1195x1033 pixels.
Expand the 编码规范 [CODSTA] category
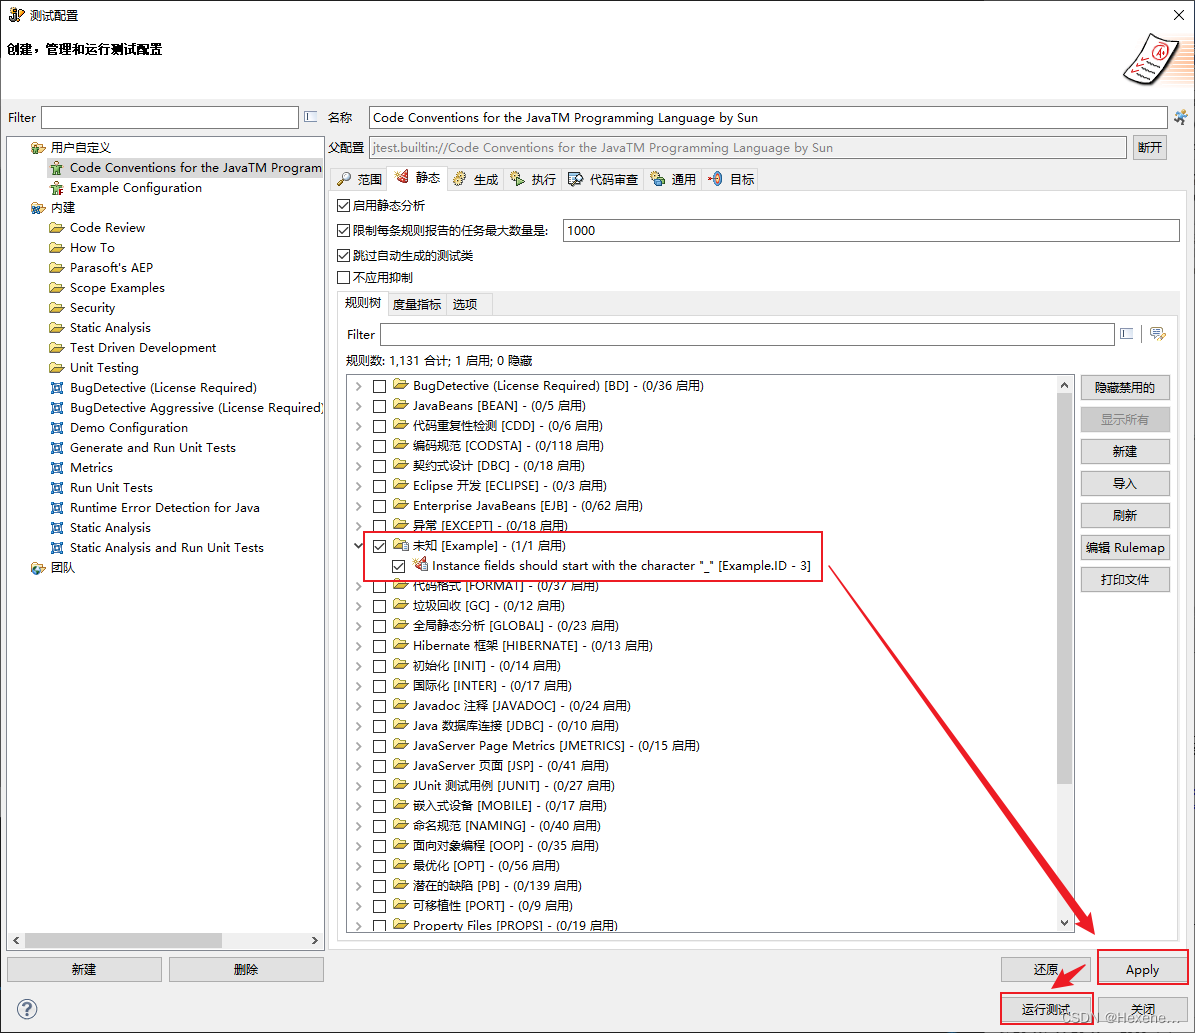point(359,445)
